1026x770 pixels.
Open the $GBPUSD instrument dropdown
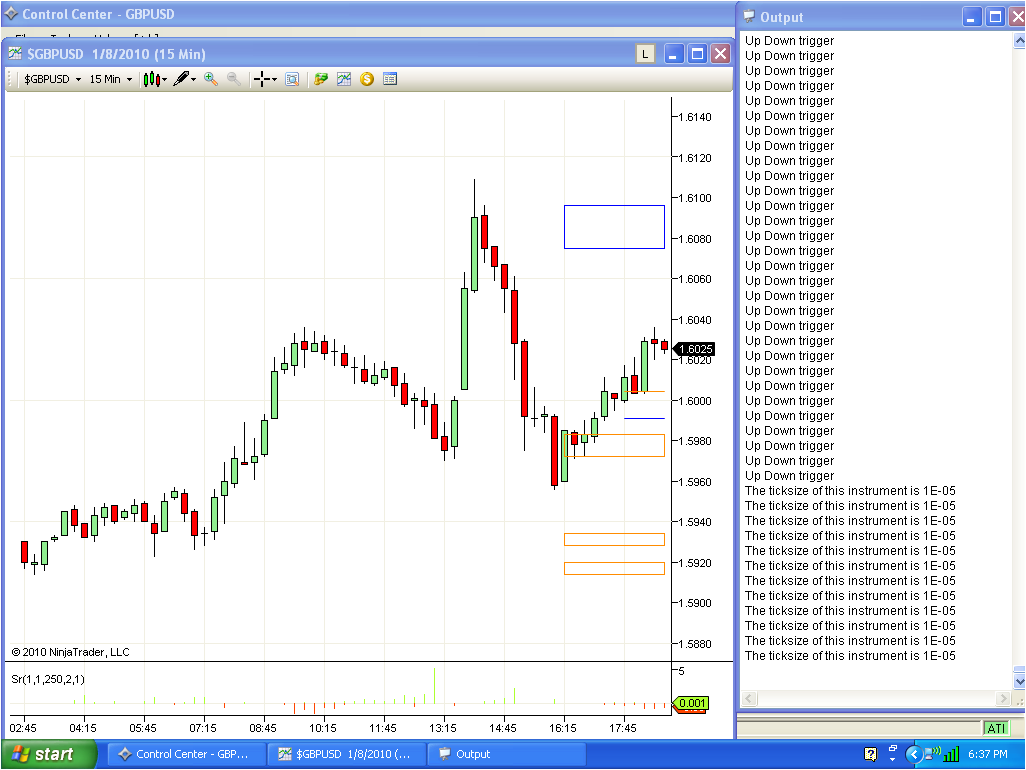click(52, 79)
